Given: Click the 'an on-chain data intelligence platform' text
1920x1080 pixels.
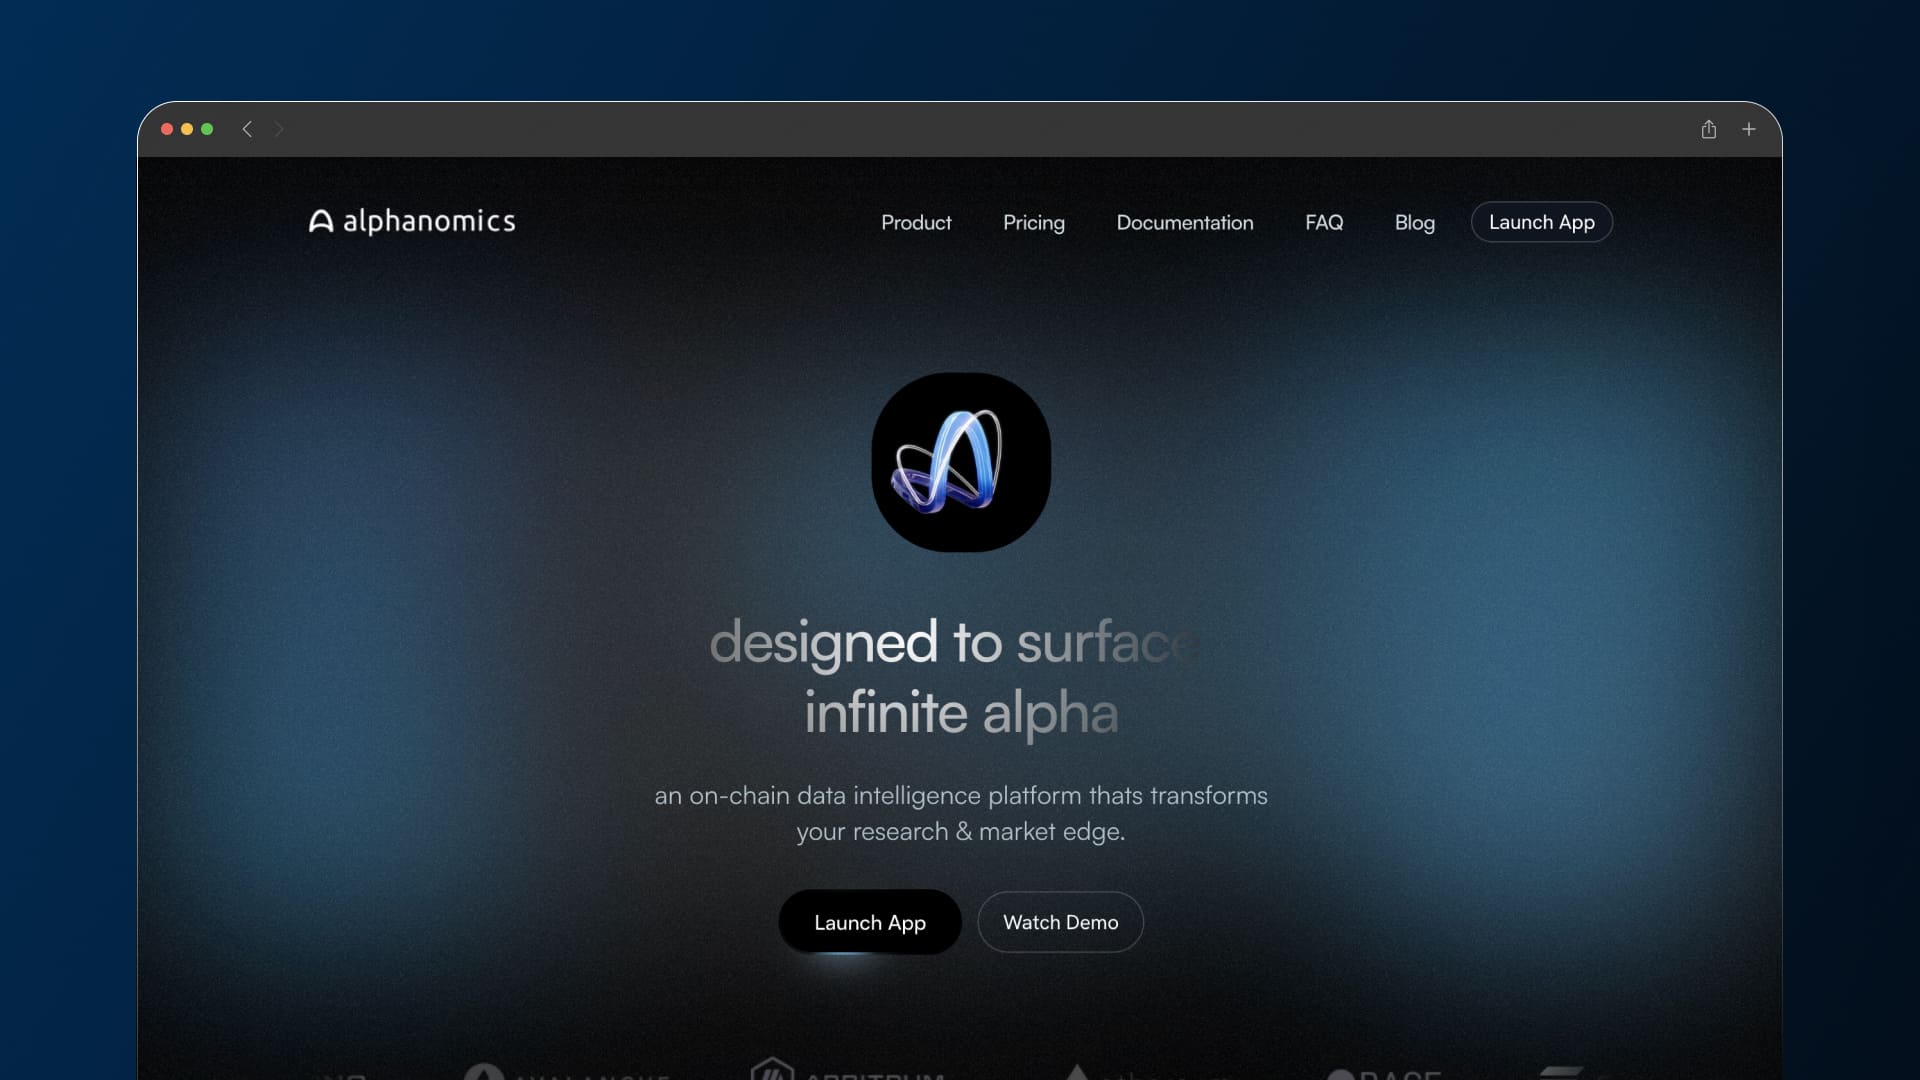Looking at the screenshot, I should click(868, 796).
